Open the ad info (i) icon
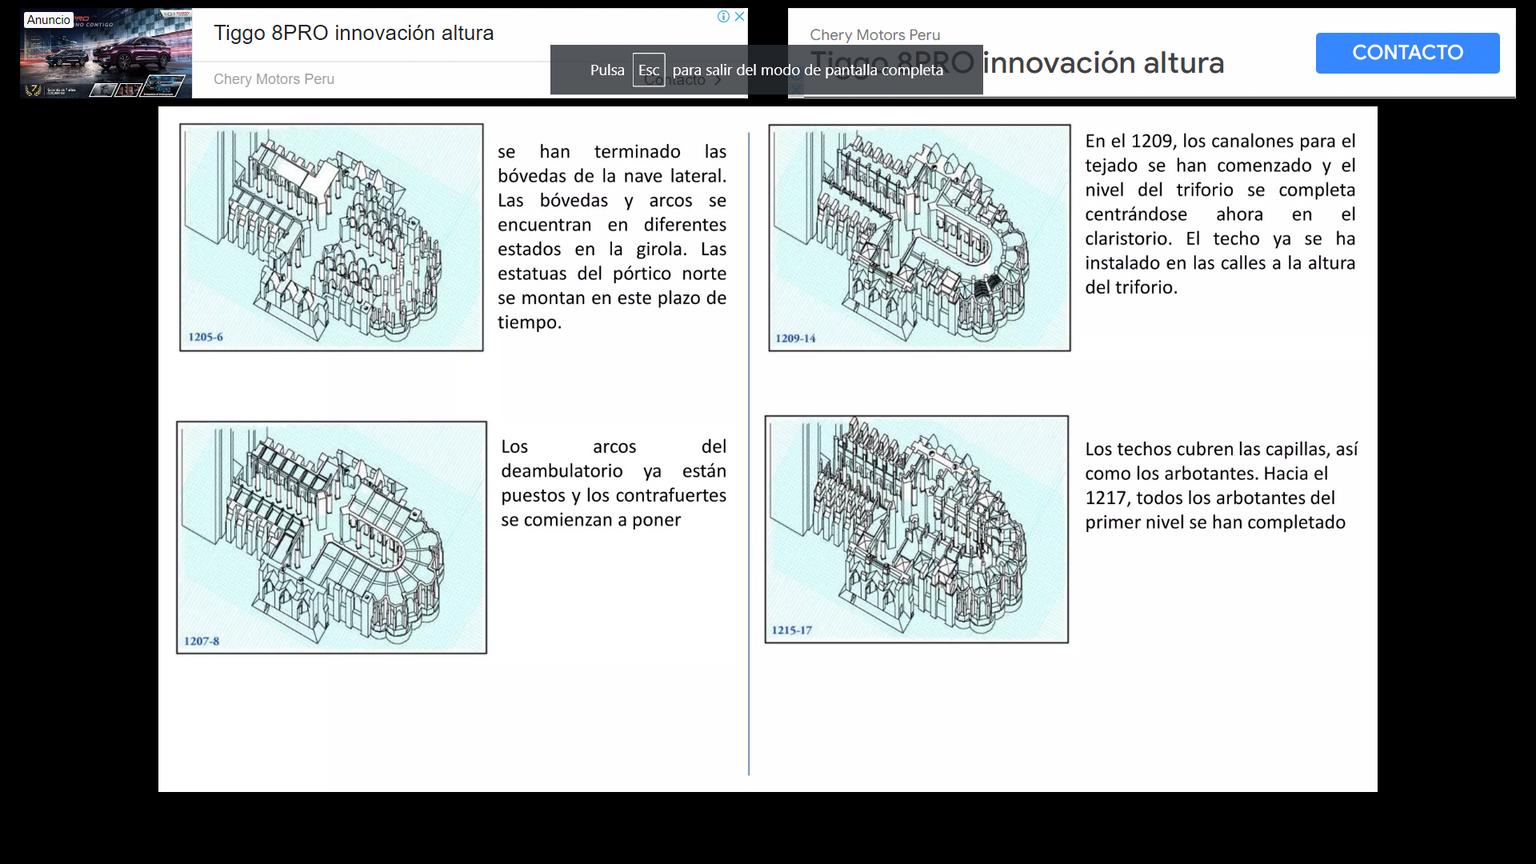 click(724, 16)
